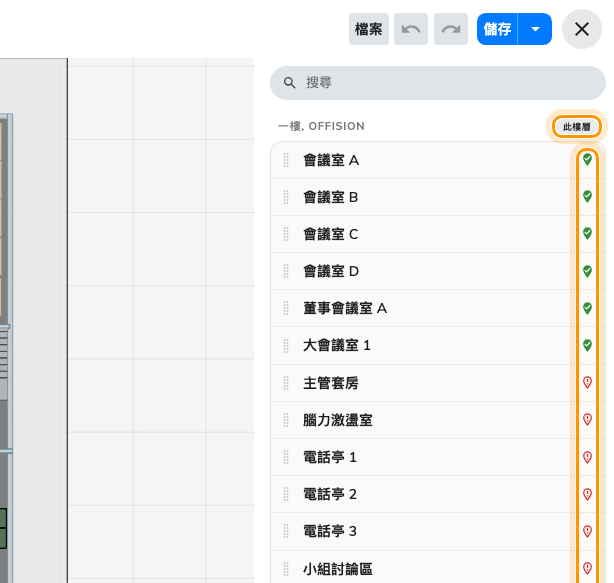
Task: Select 電話亭 2 in the list
Action: (x=438, y=494)
